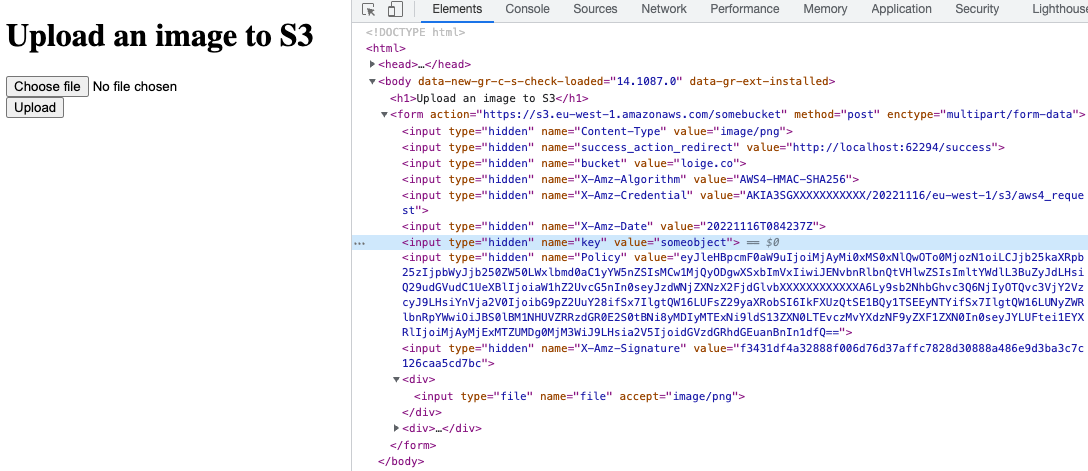Collapse the div containing the file input
This screenshot has height=471, width=1088.
pyautogui.click(x=397, y=380)
